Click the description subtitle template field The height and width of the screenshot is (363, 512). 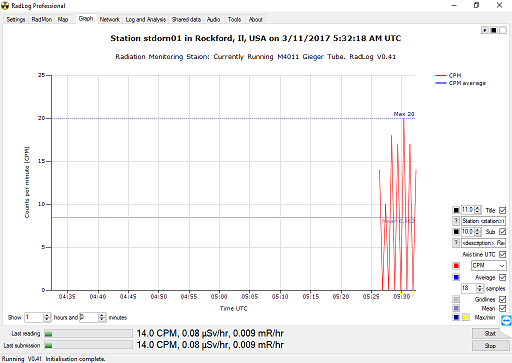click(x=483, y=243)
